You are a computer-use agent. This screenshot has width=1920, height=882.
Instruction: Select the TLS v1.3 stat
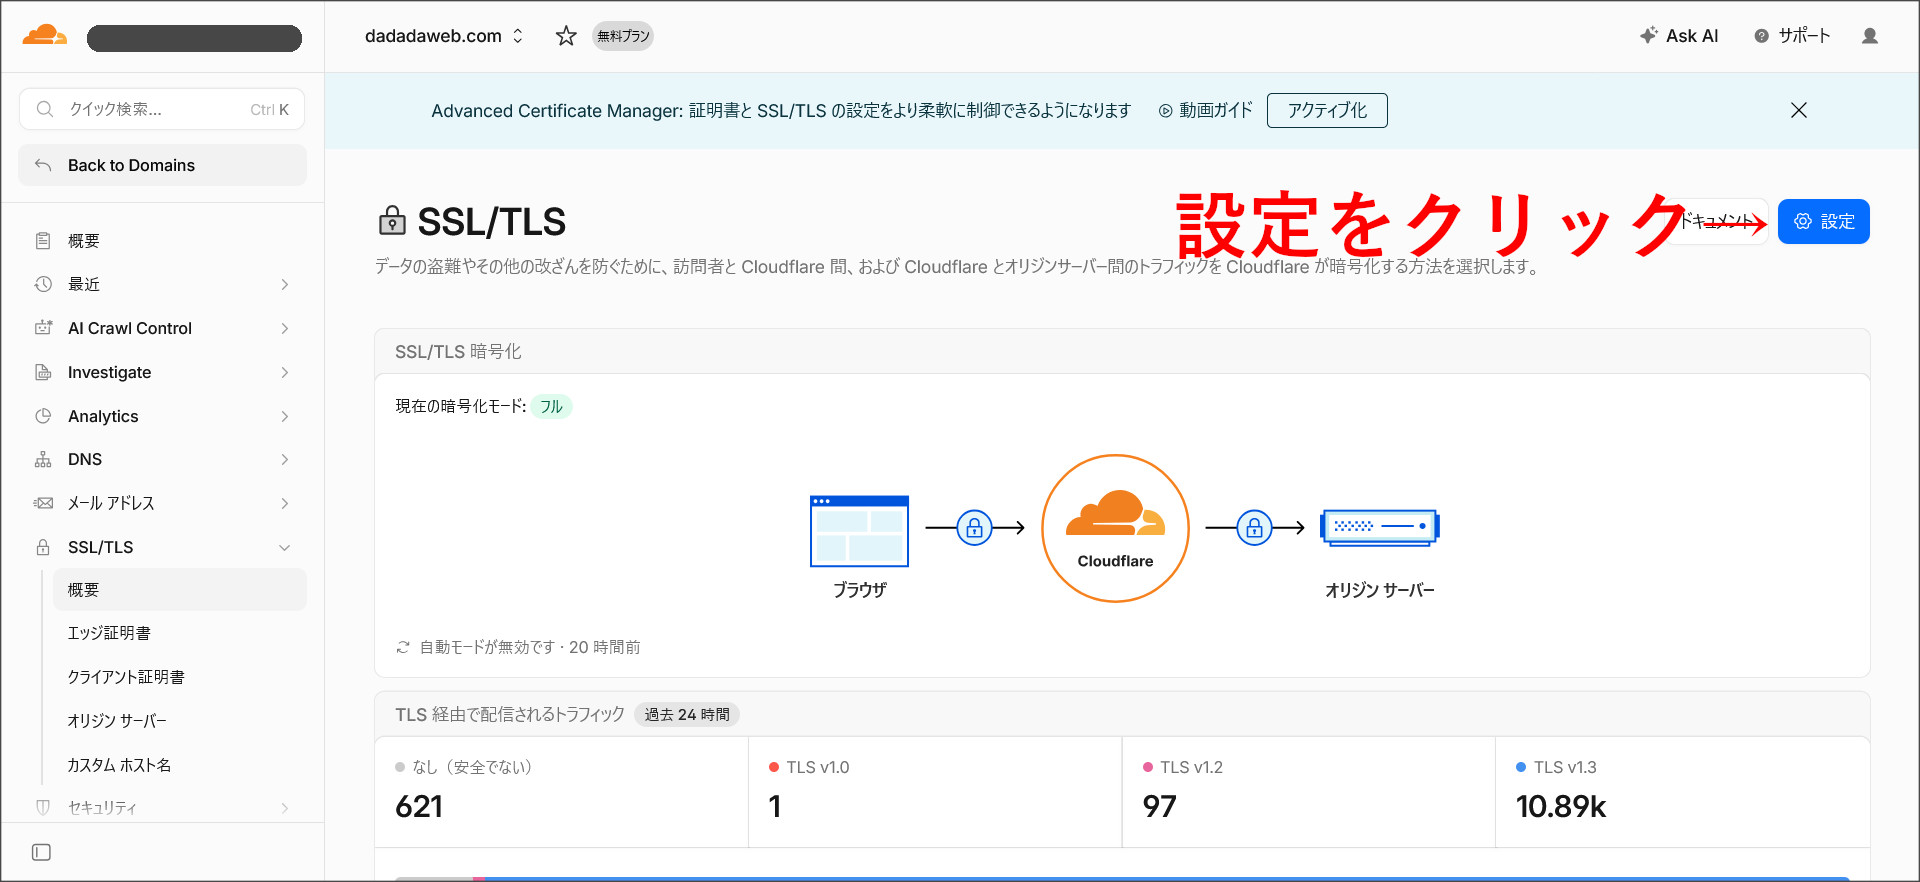coord(1682,792)
